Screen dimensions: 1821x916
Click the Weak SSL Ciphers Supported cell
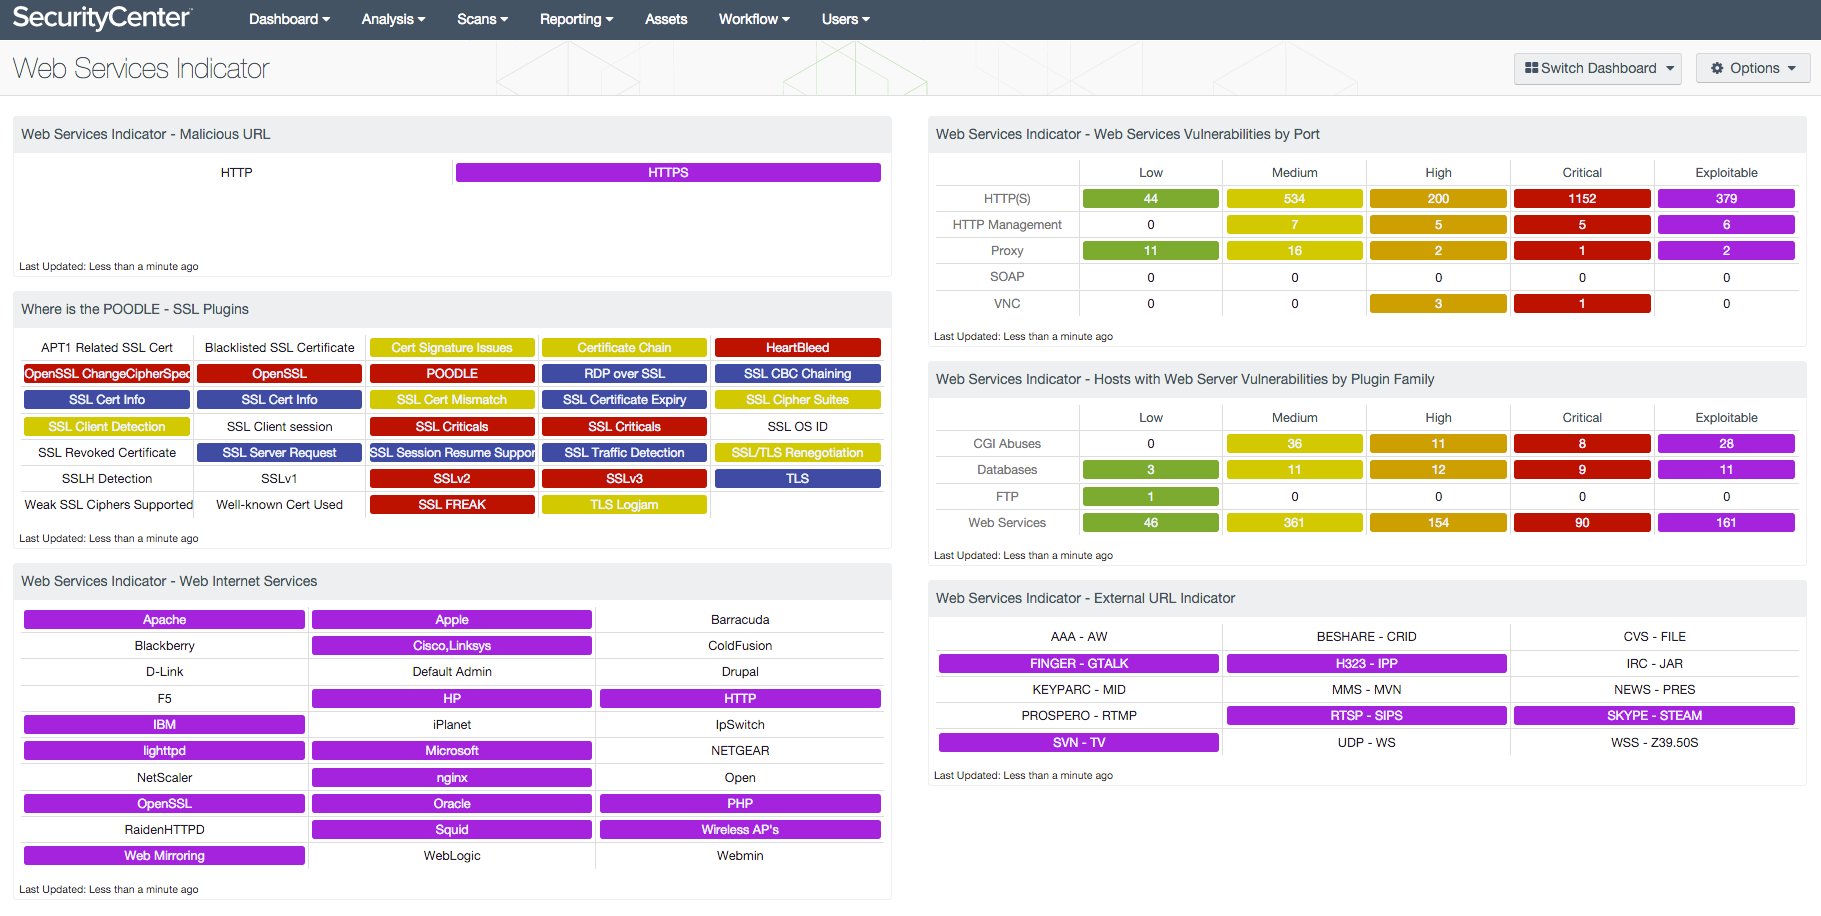(107, 505)
